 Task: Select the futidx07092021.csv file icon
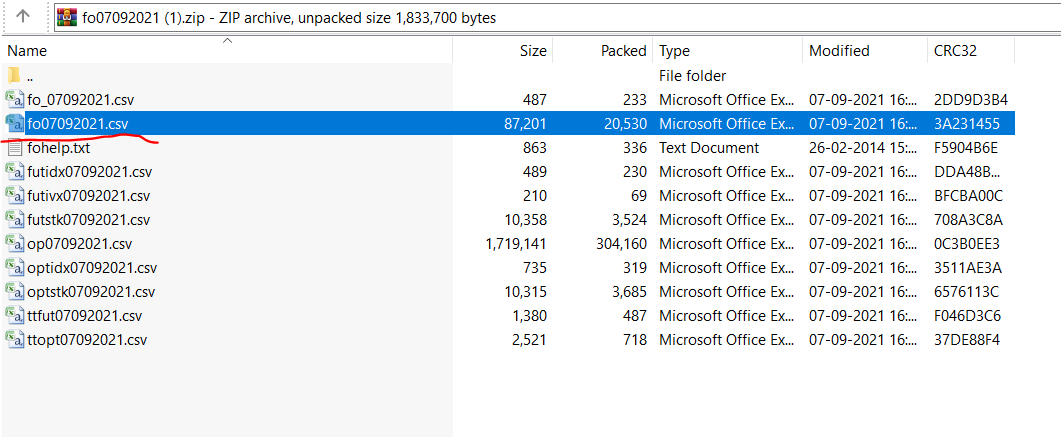point(15,171)
